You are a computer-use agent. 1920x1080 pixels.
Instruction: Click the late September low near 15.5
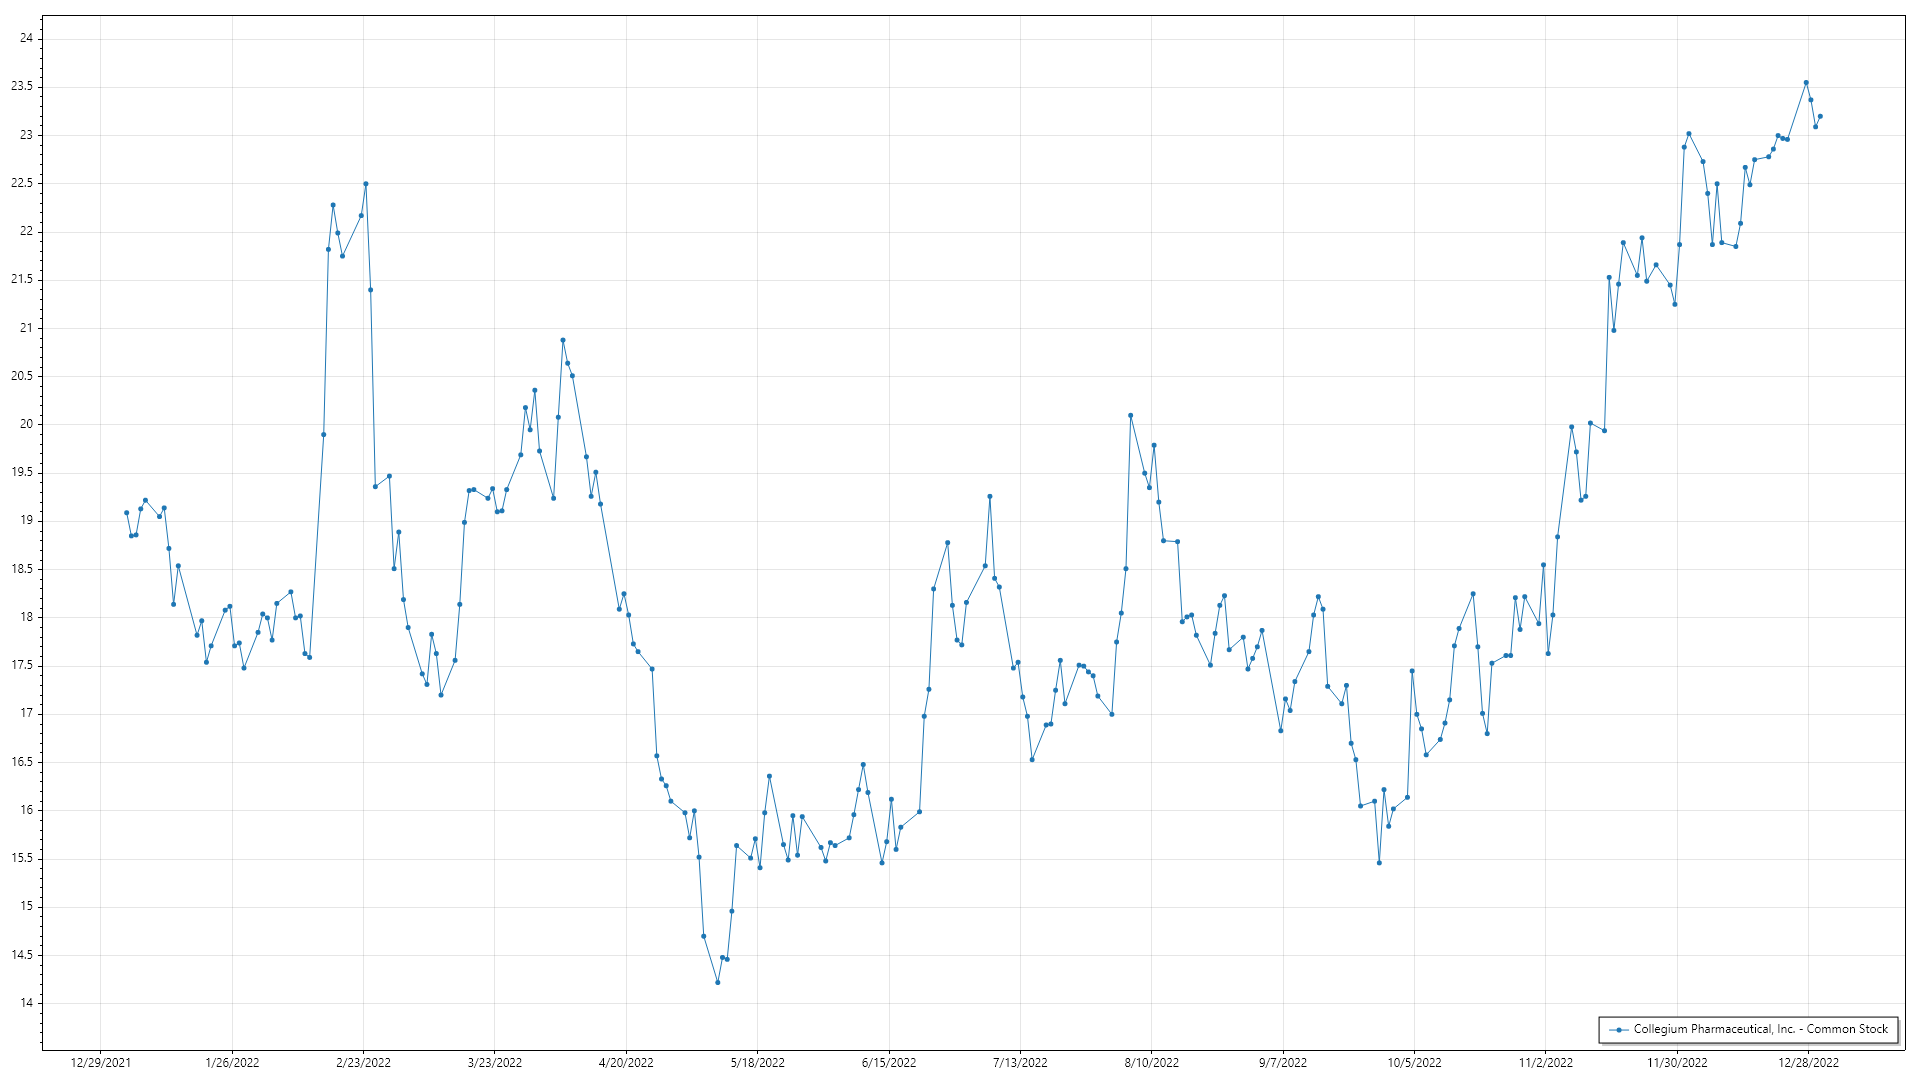(x=1379, y=863)
